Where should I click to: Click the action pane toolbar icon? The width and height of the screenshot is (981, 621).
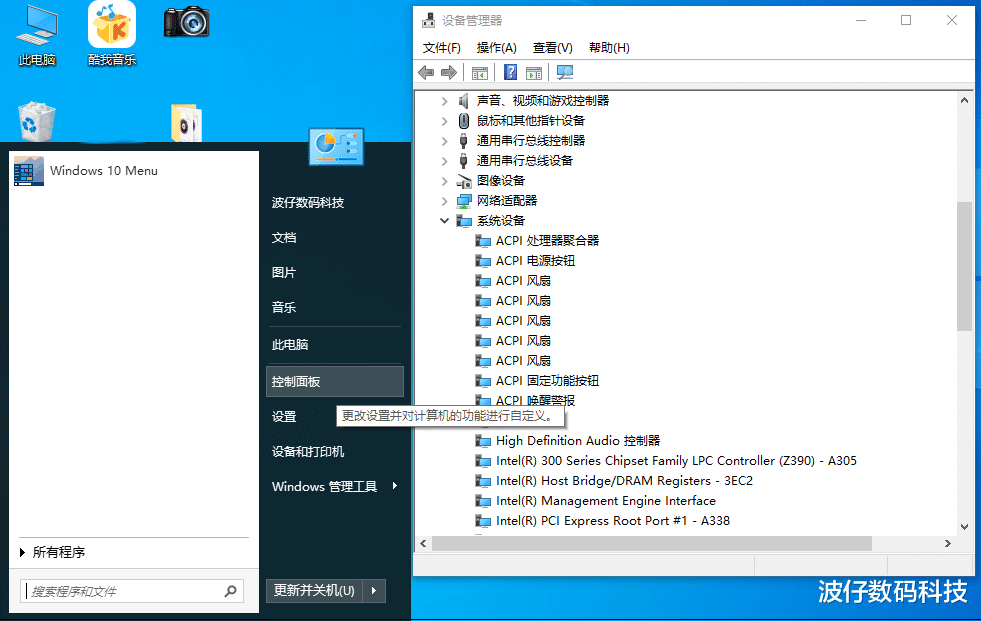tap(534, 73)
